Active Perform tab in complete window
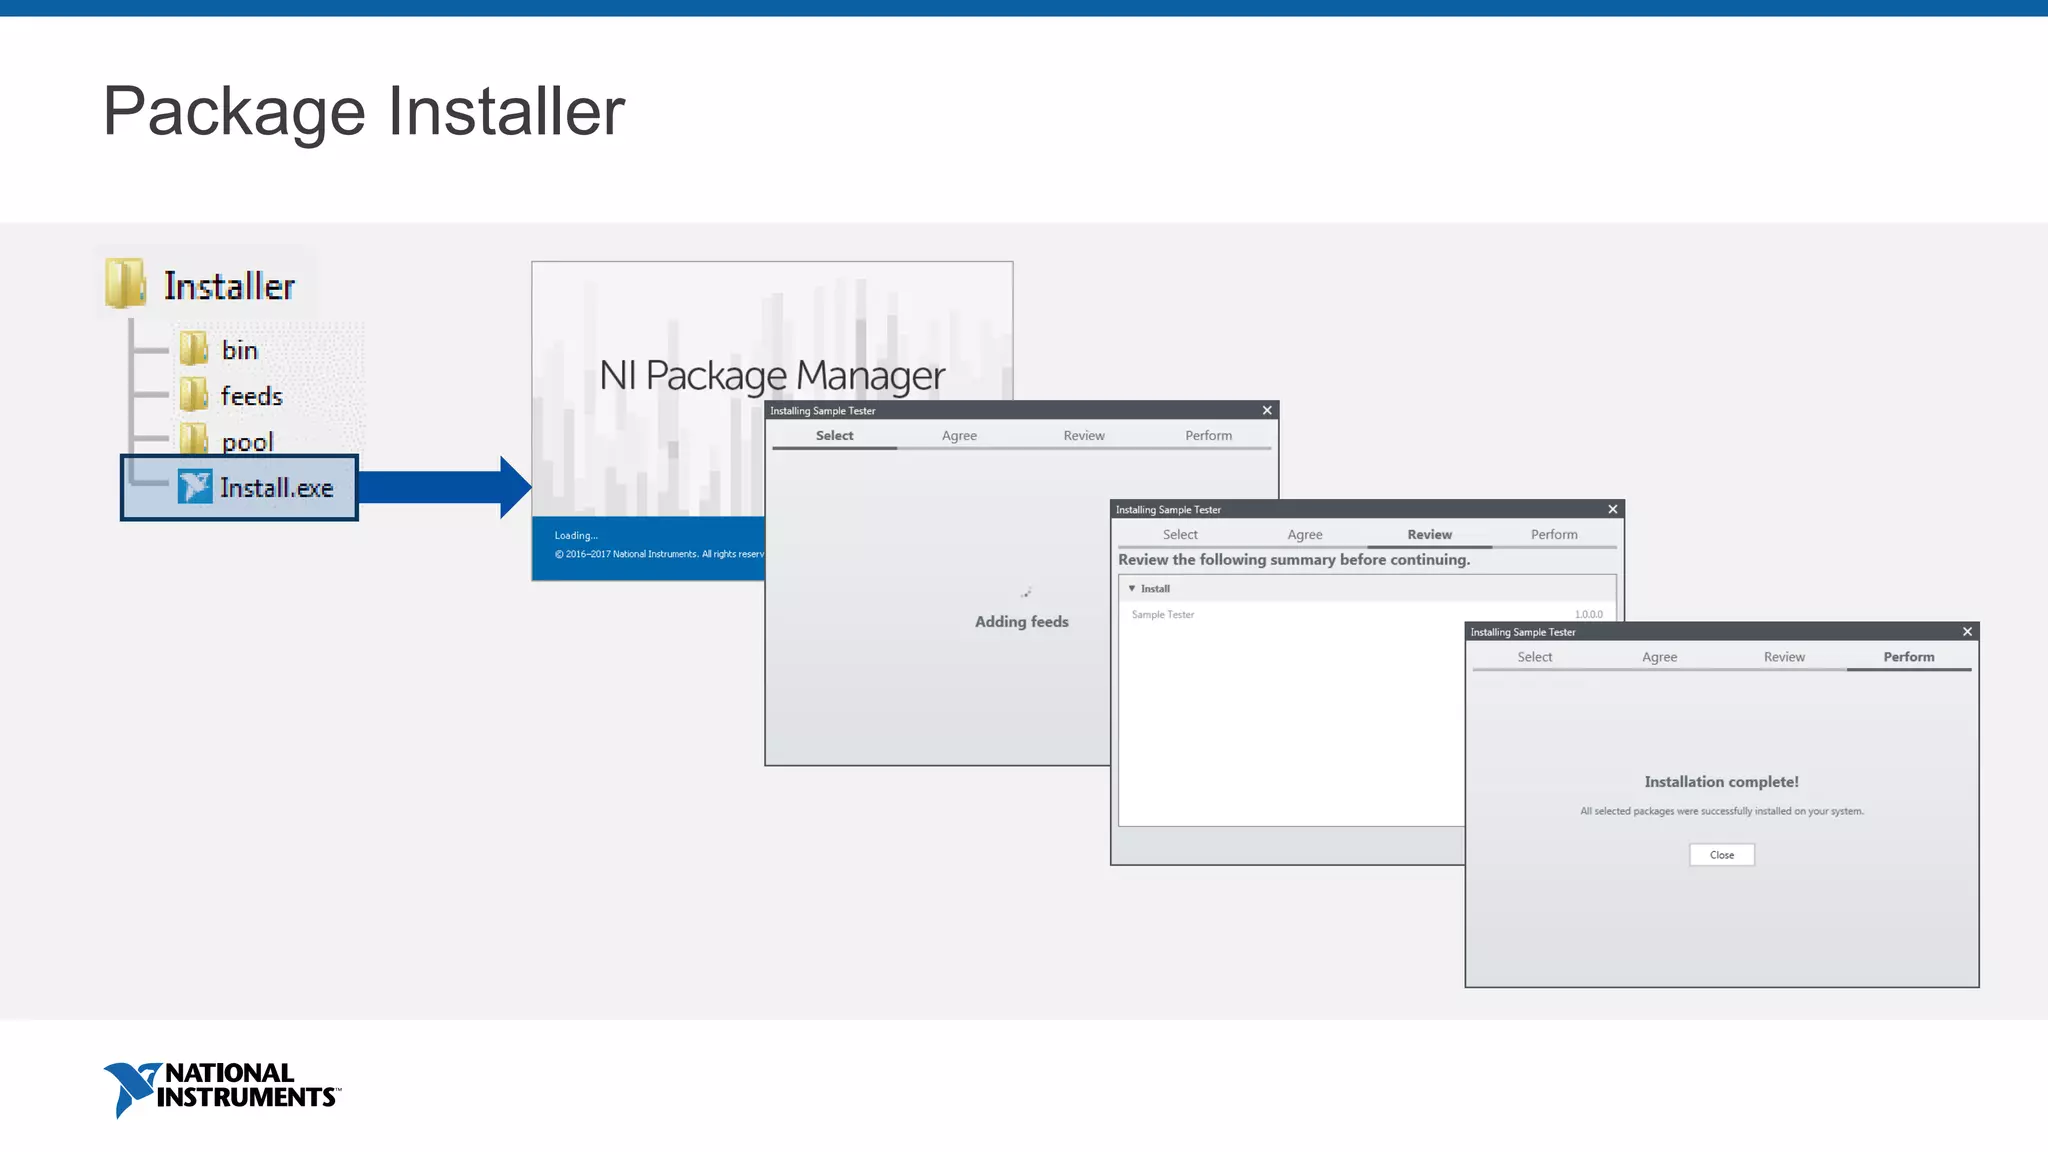The width and height of the screenshot is (2048, 1152). [1909, 656]
